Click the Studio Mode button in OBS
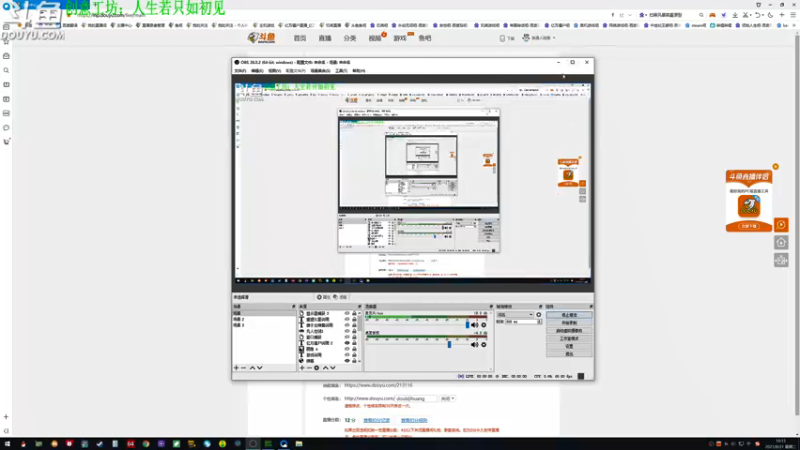Screen dimensions: 800x450 [569, 338]
